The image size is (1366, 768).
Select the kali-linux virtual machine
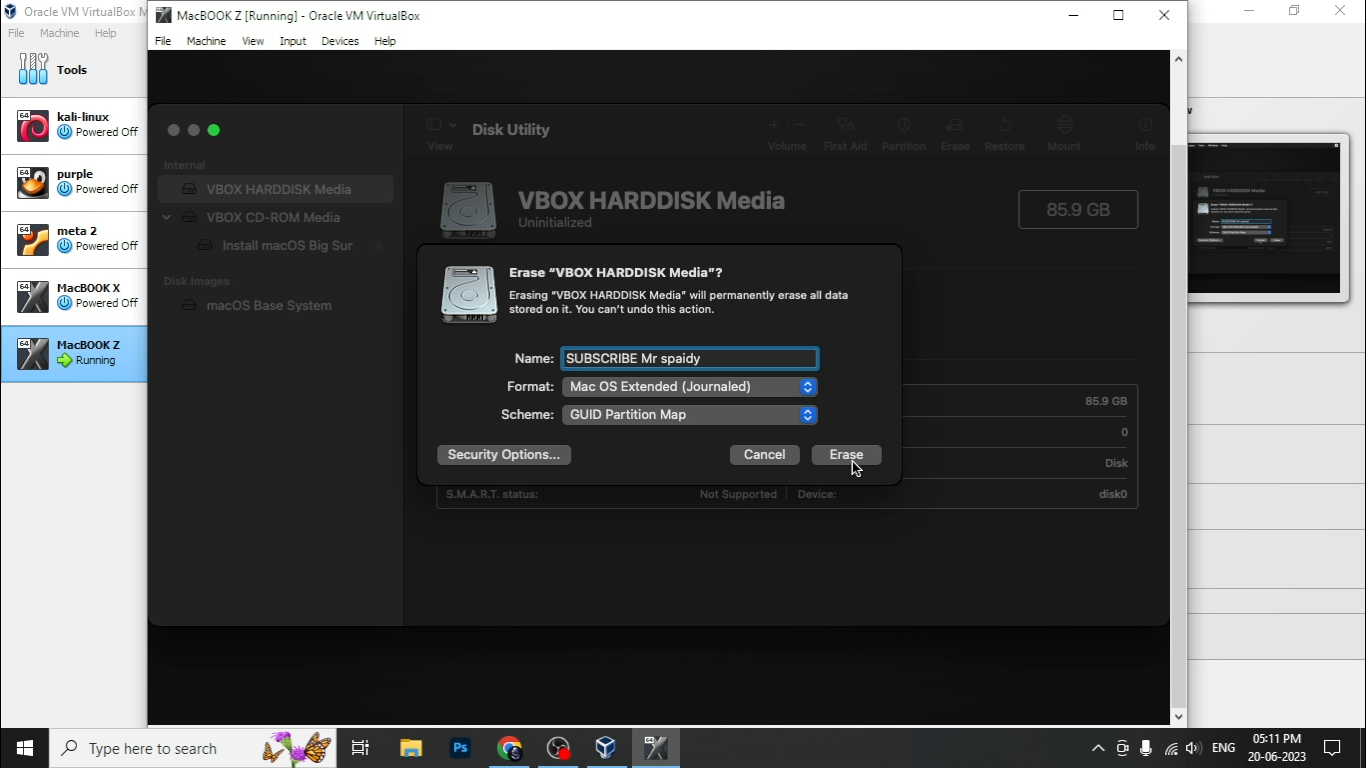[74, 126]
